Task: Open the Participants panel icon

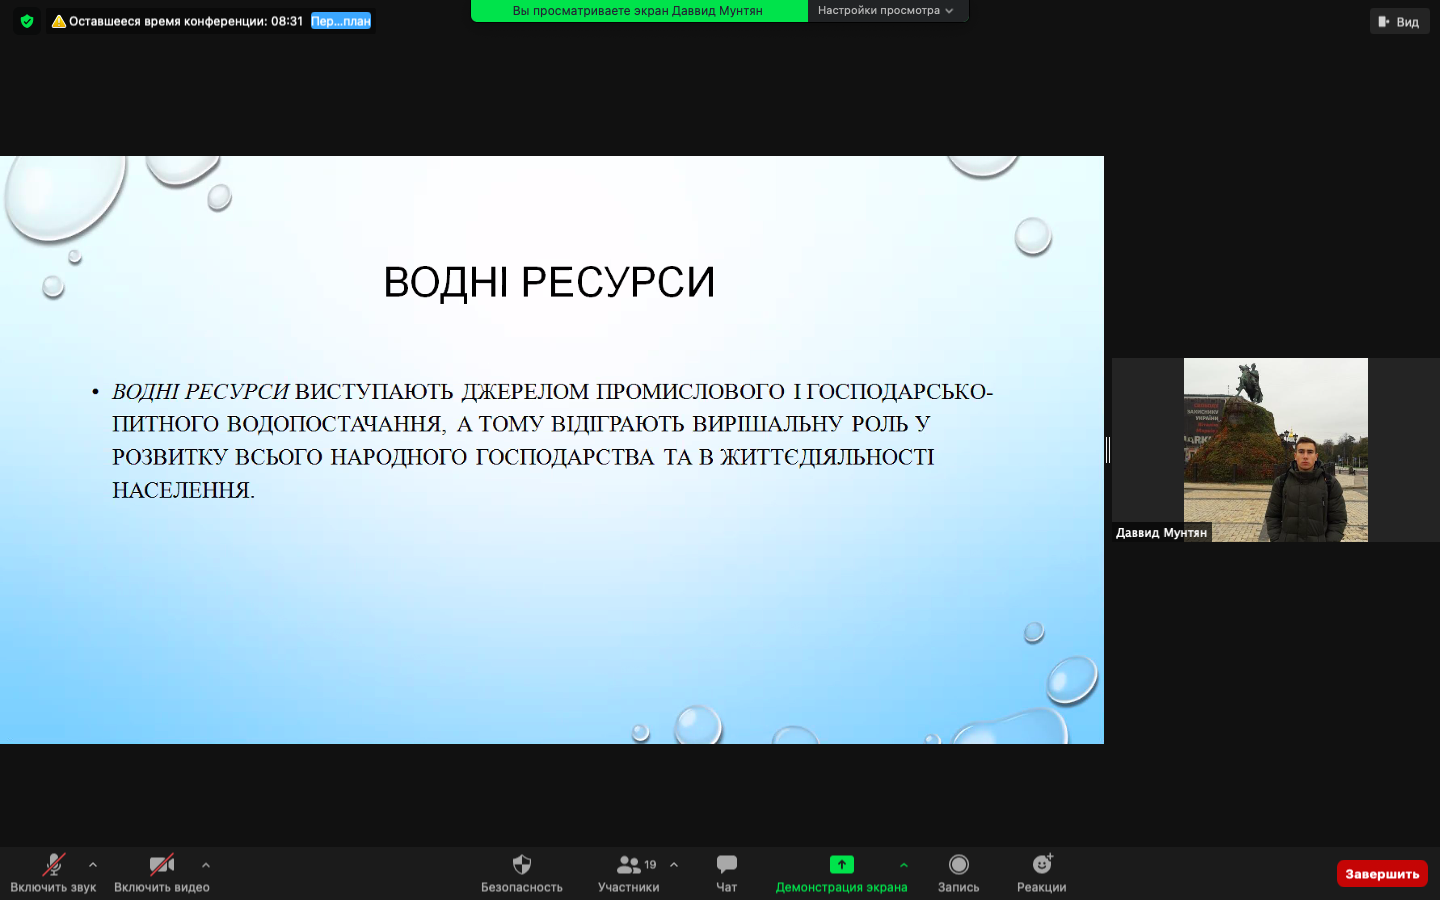Action: (x=628, y=865)
